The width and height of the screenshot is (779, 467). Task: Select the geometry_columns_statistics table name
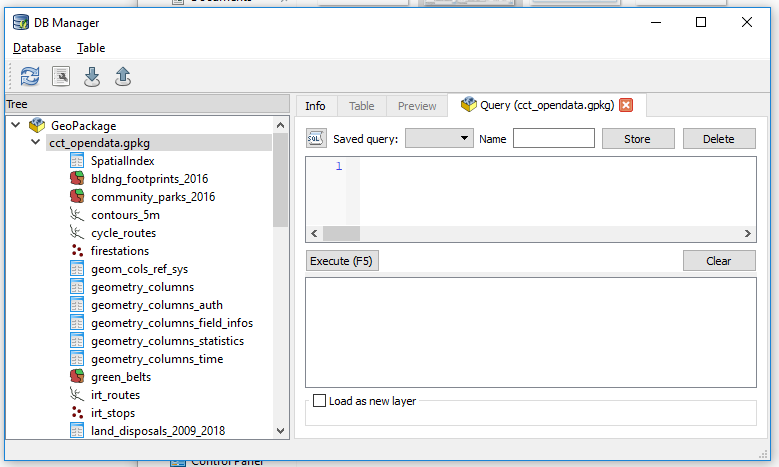tap(167, 341)
